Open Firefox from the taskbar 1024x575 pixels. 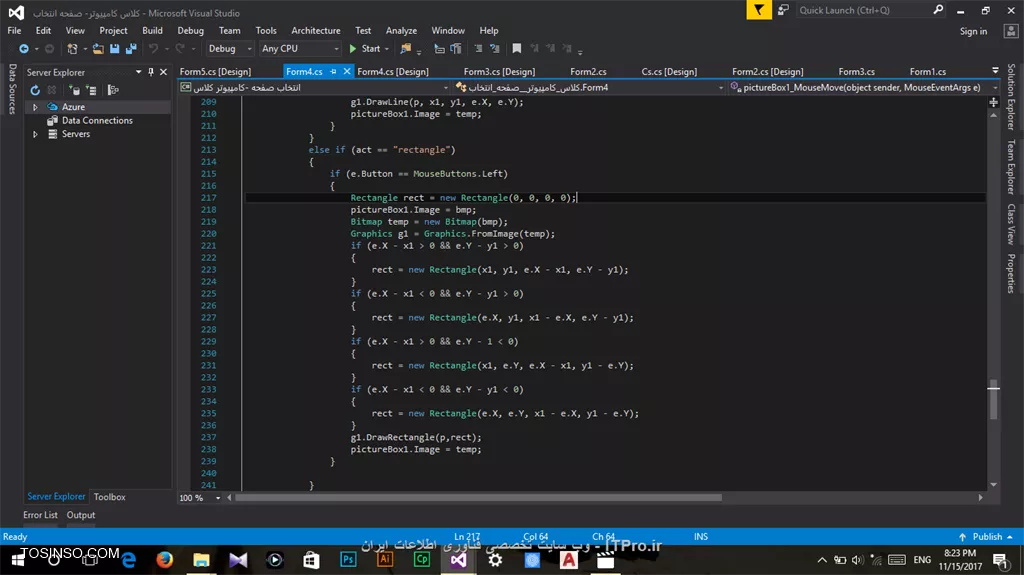tap(165, 560)
